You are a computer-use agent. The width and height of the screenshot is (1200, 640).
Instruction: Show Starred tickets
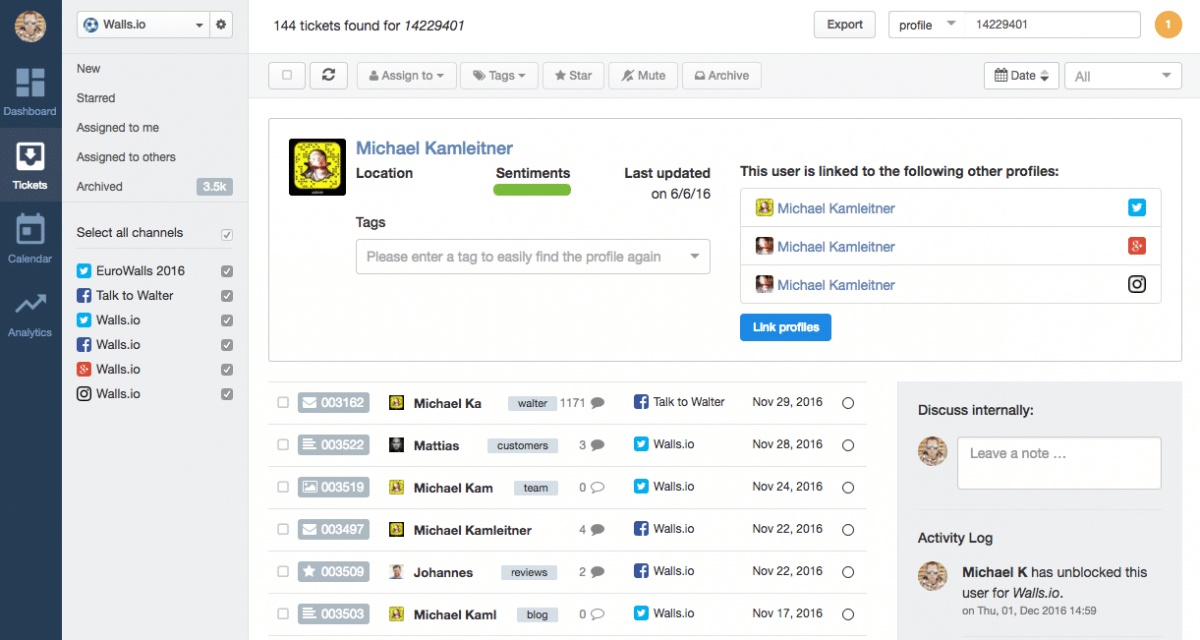click(96, 98)
